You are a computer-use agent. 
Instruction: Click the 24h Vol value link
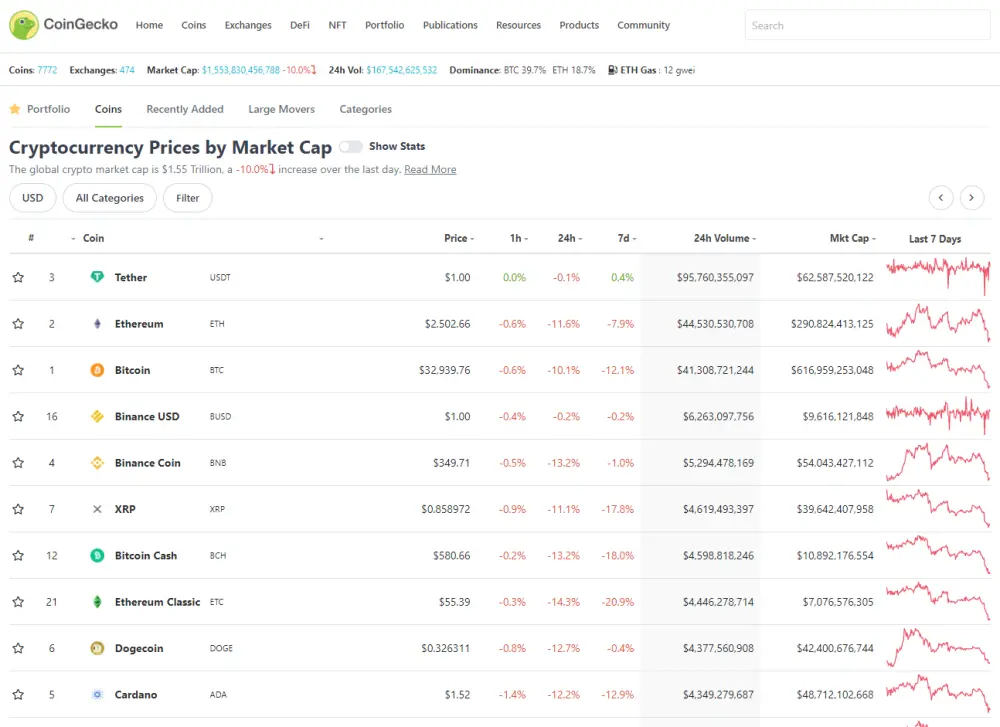click(x=402, y=70)
